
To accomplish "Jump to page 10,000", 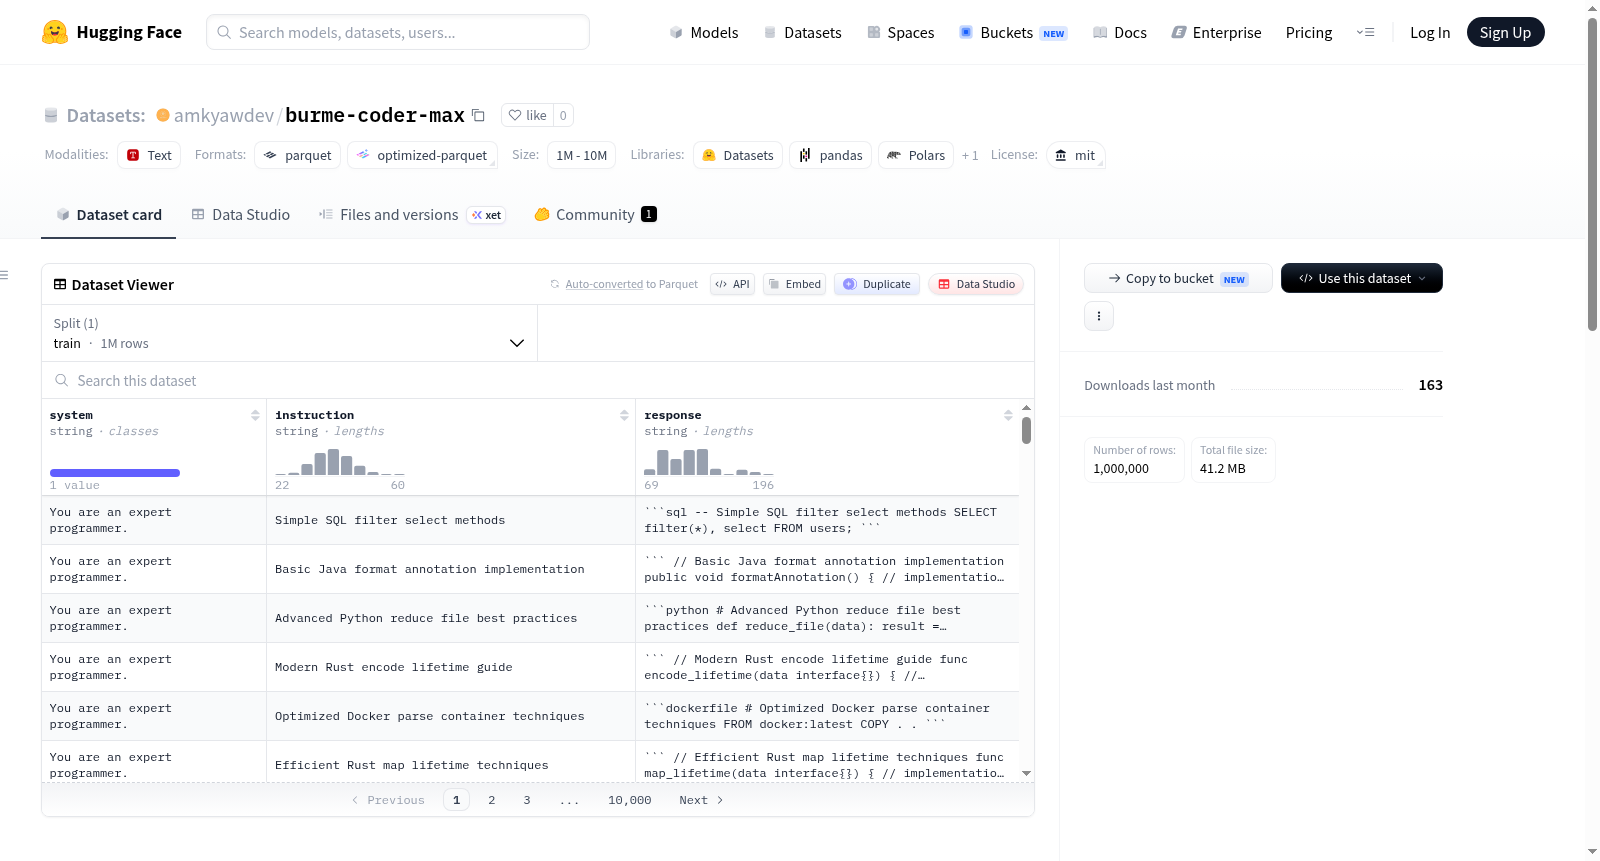I will tap(630, 800).
